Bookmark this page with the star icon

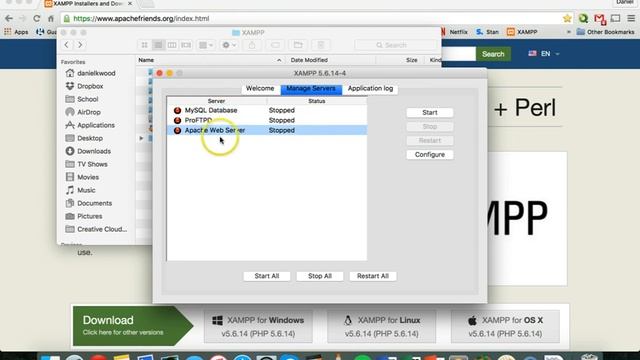(x=567, y=18)
